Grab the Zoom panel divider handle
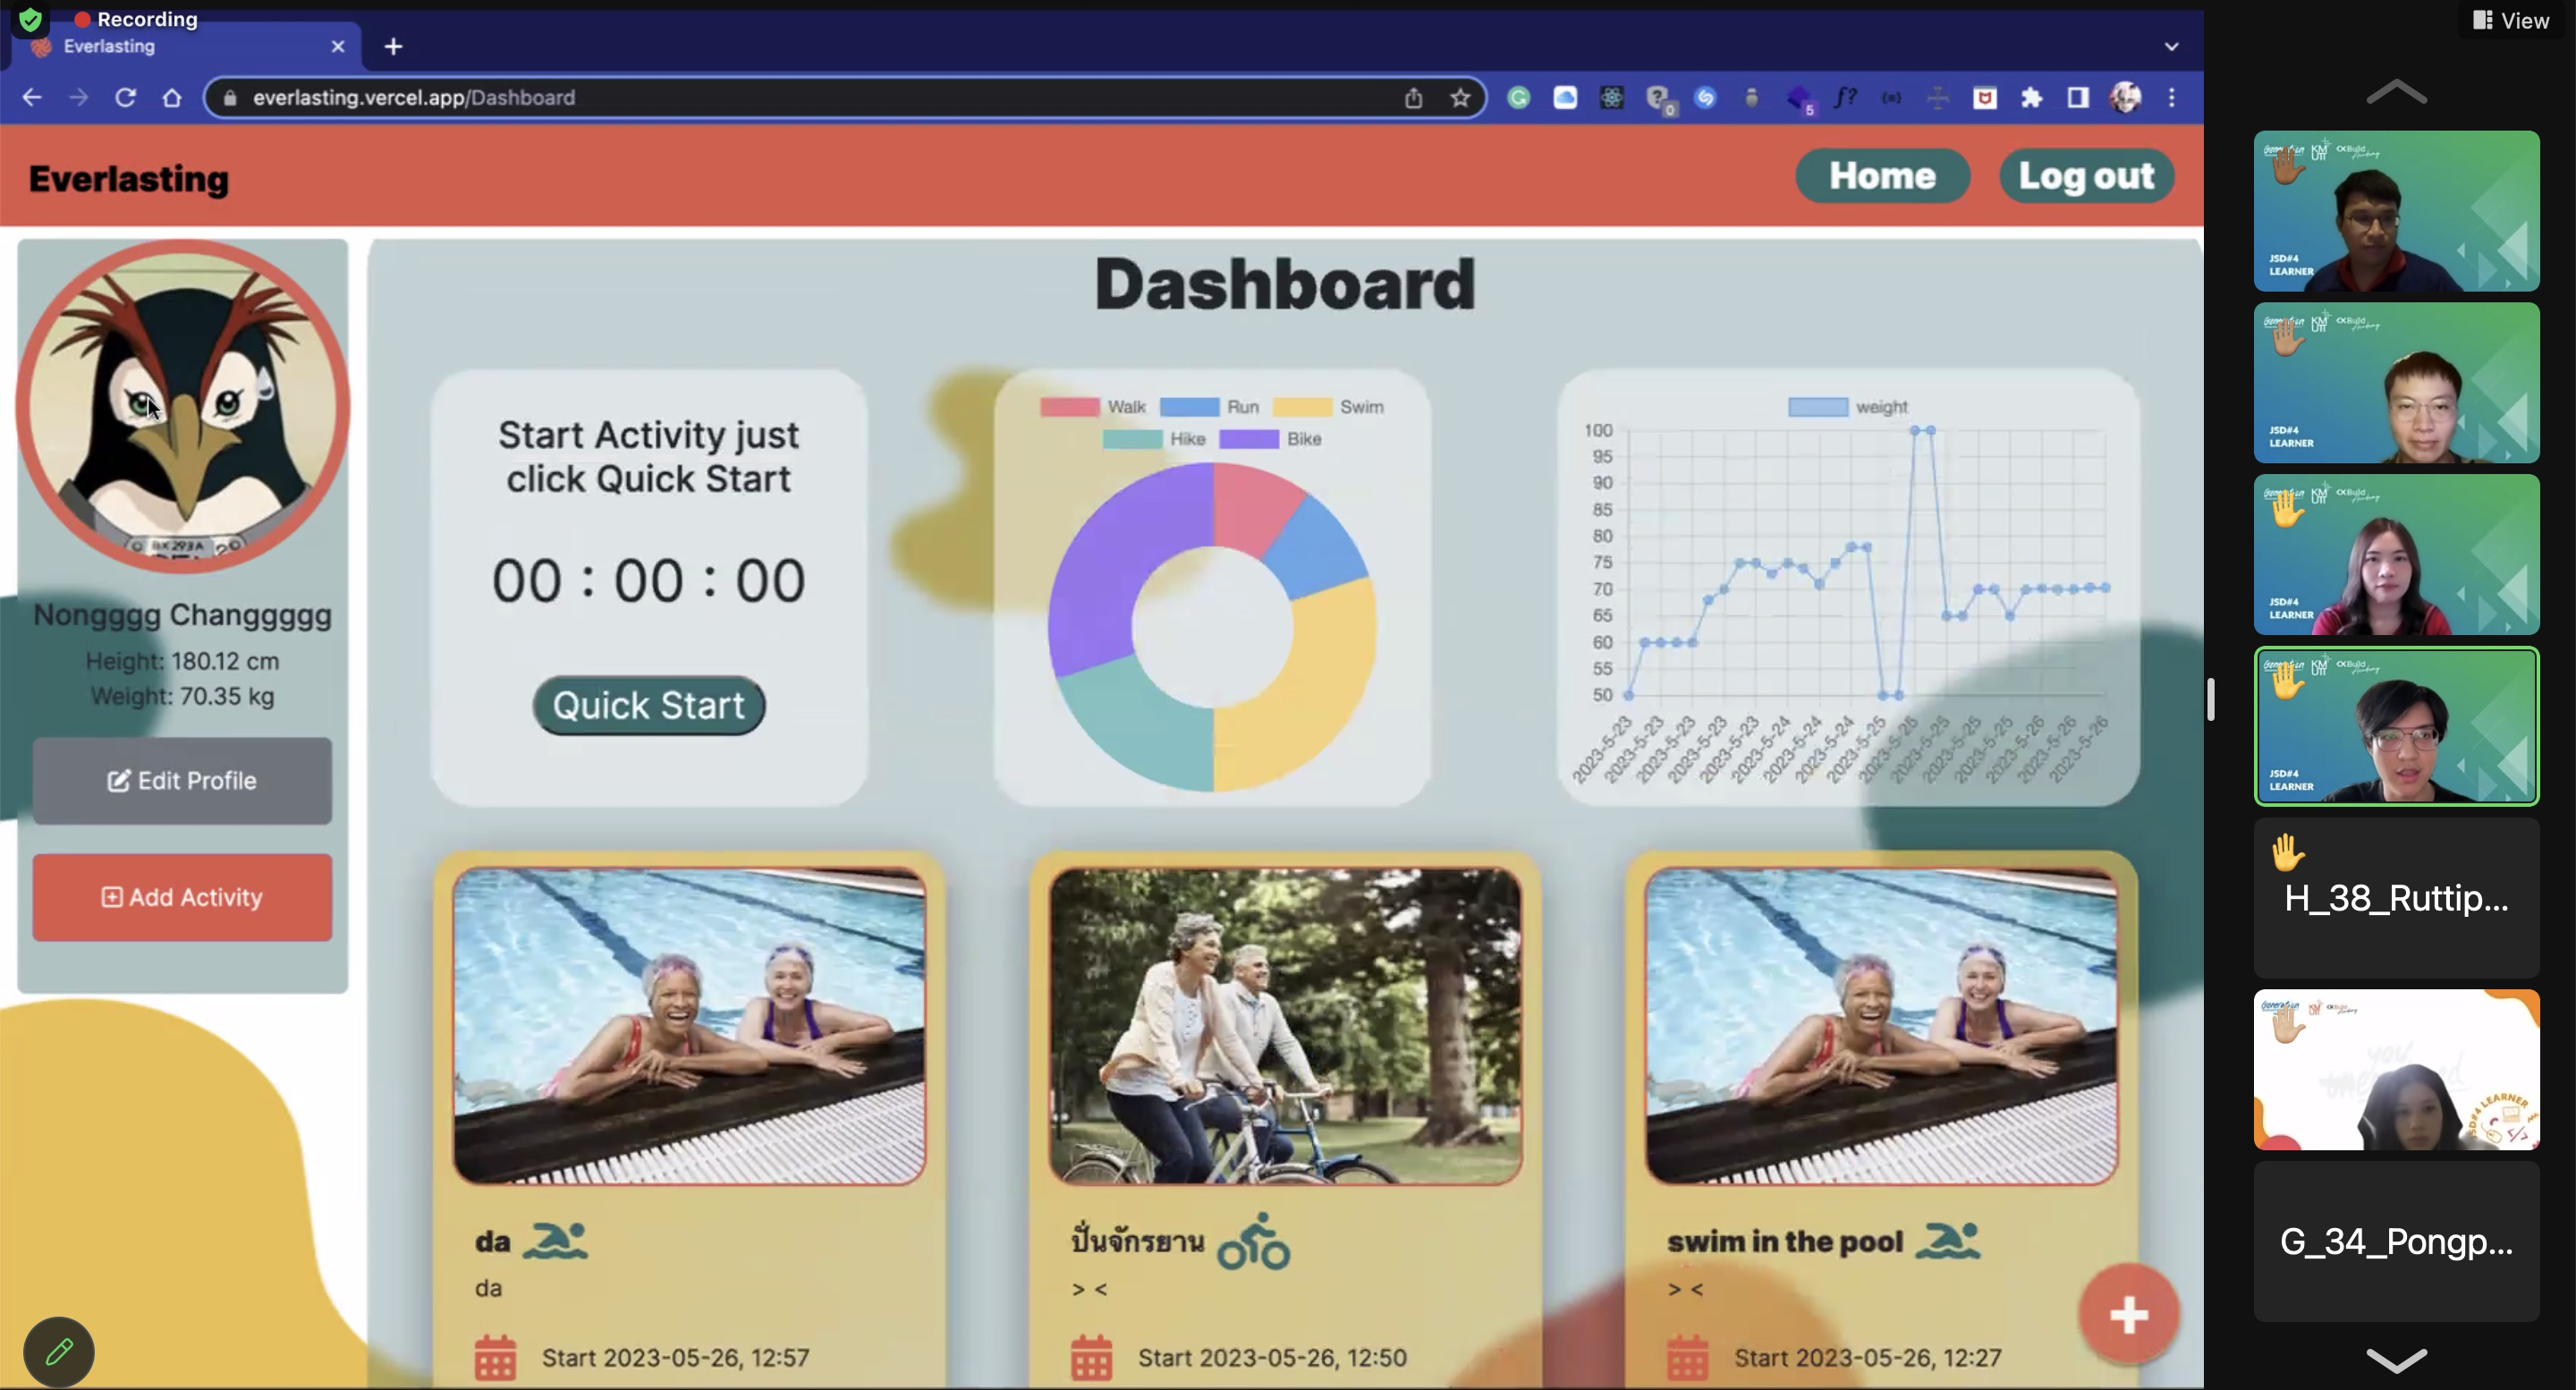2576x1390 pixels. (x=2211, y=699)
